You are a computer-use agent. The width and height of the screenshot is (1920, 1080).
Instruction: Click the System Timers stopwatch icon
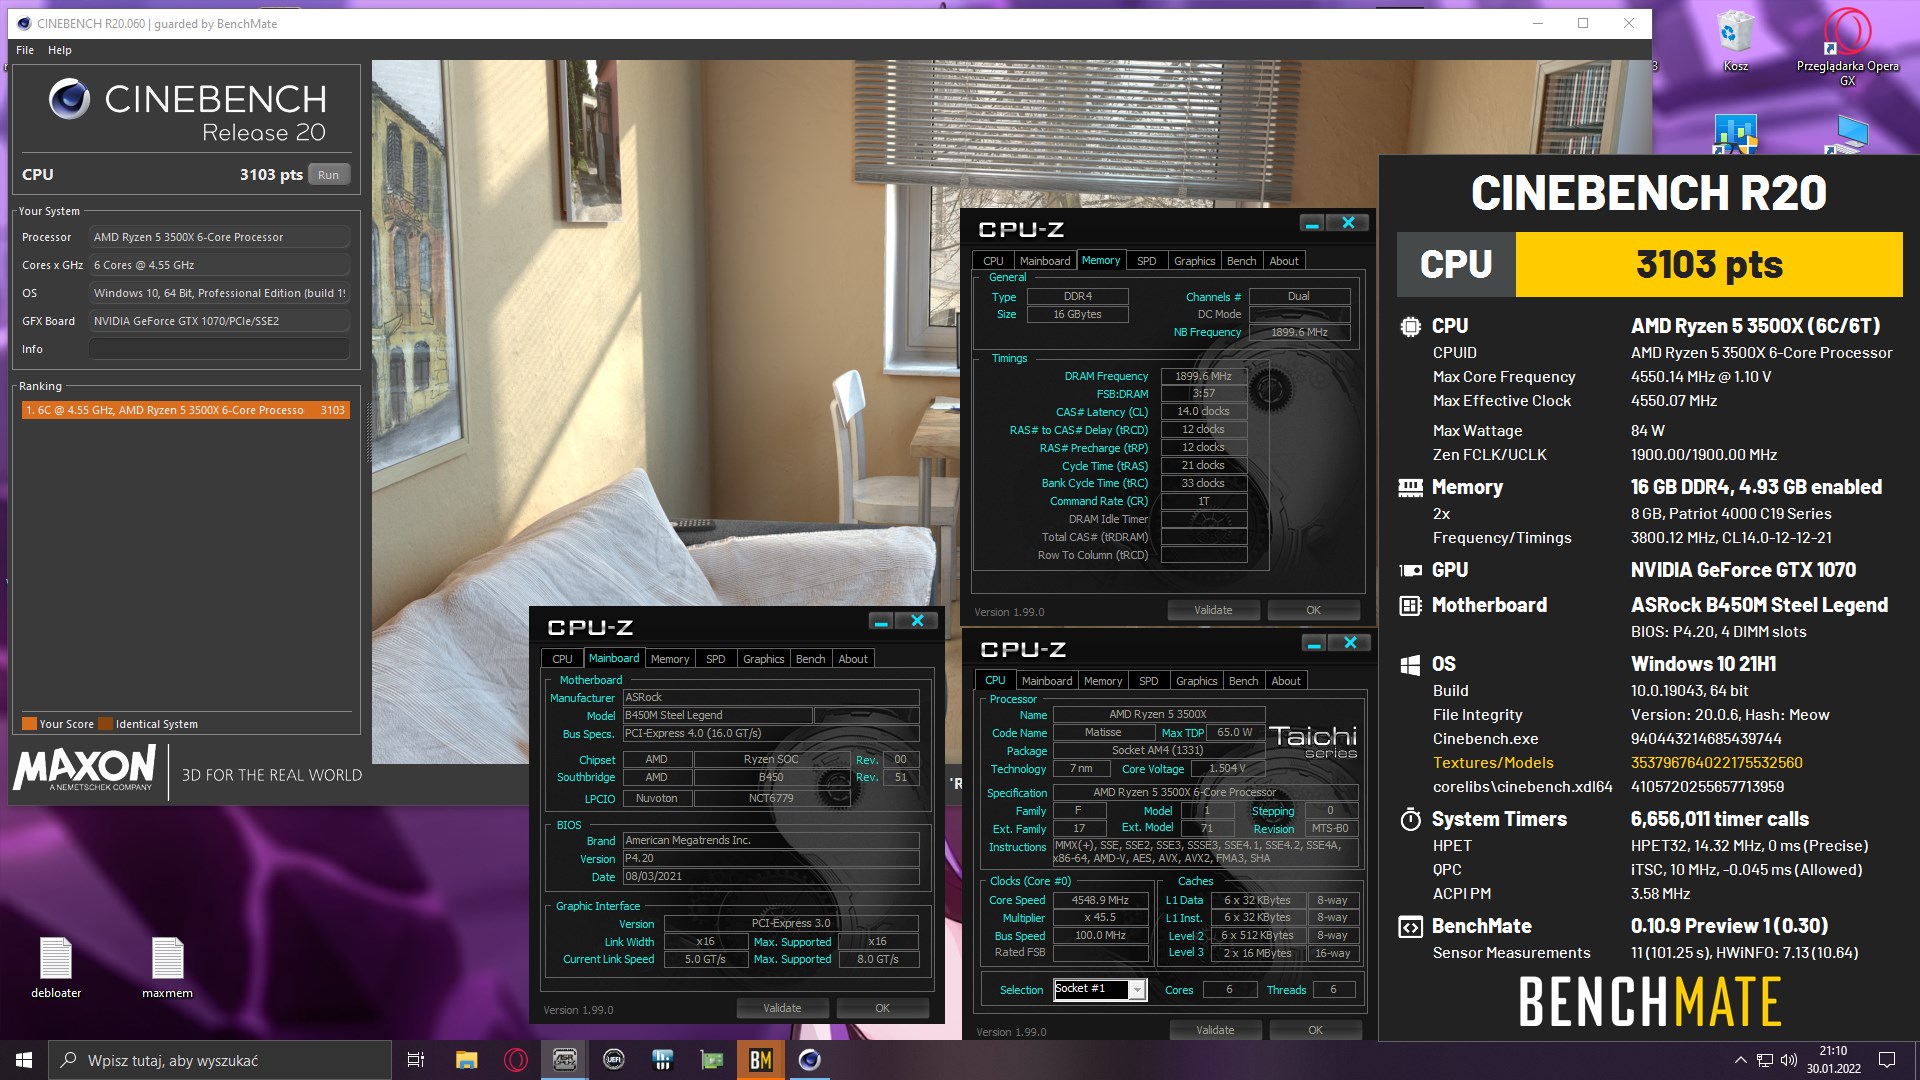coord(1410,819)
